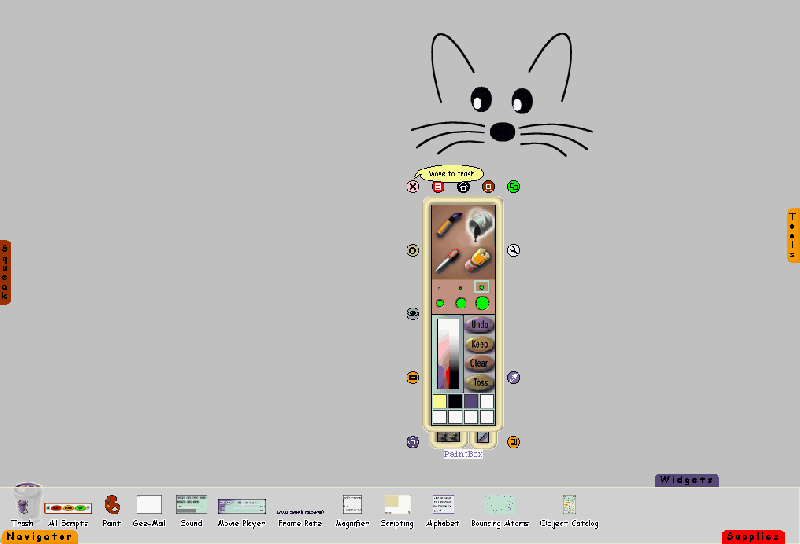800x544 pixels.
Task: Select the largest green brush size
Action: click(482, 303)
